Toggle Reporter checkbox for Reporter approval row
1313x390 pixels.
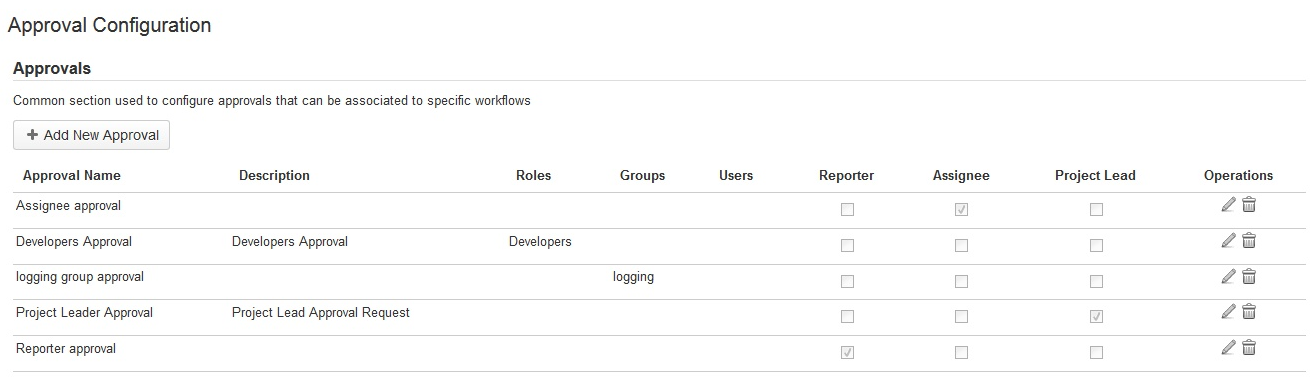(847, 353)
